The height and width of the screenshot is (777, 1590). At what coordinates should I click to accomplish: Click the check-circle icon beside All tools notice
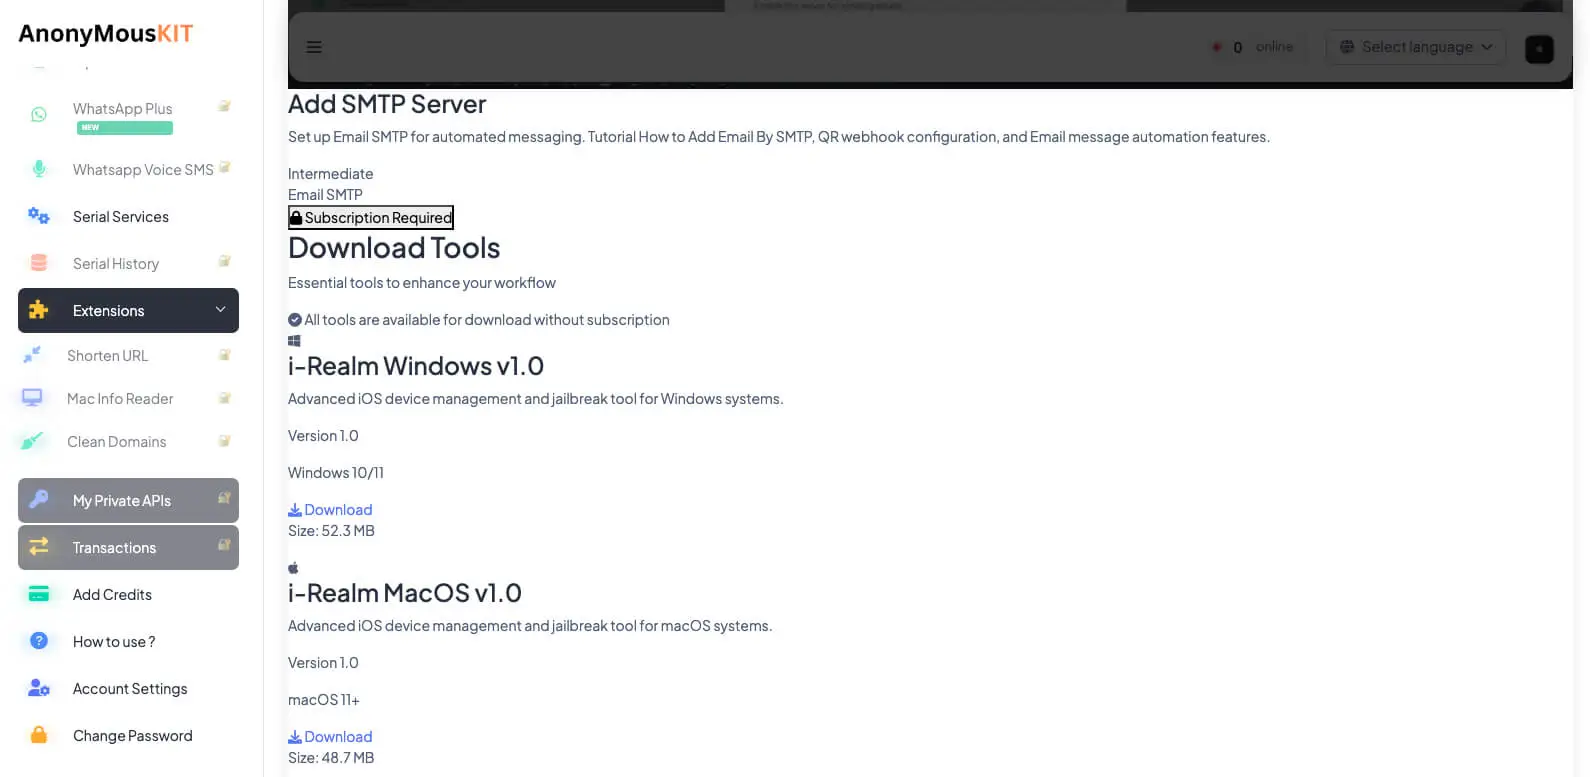tap(295, 320)
